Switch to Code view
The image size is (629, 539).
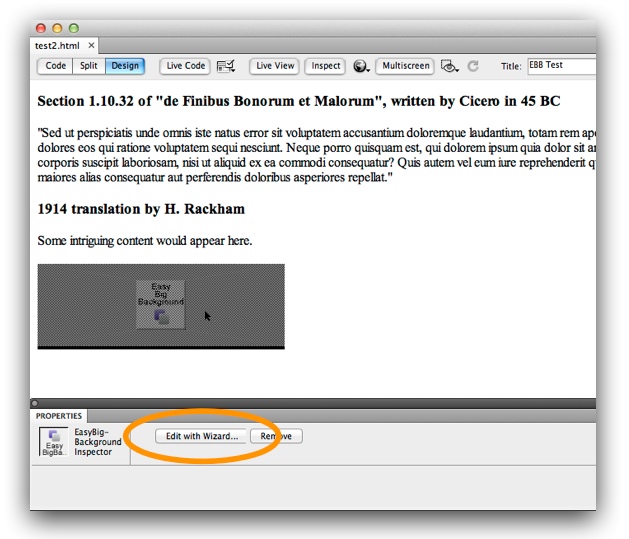point(56,66)
